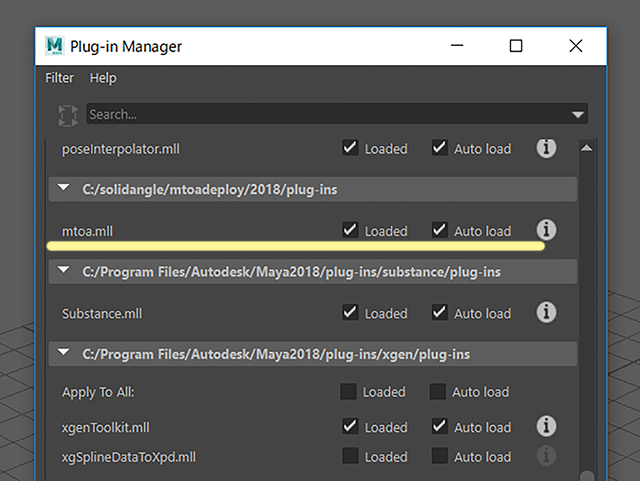Screen dimensions: 640x481
Task: Open info for poseInterpolator.mll plug-in
Action: tap(546, 148)
